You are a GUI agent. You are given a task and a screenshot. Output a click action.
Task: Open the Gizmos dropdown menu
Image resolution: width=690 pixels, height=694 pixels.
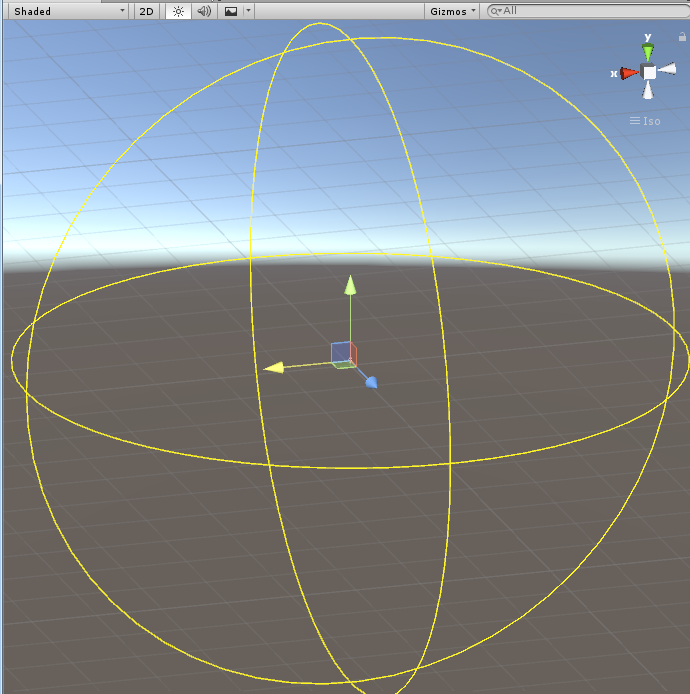pyautogui.click(x=452, y=12)
